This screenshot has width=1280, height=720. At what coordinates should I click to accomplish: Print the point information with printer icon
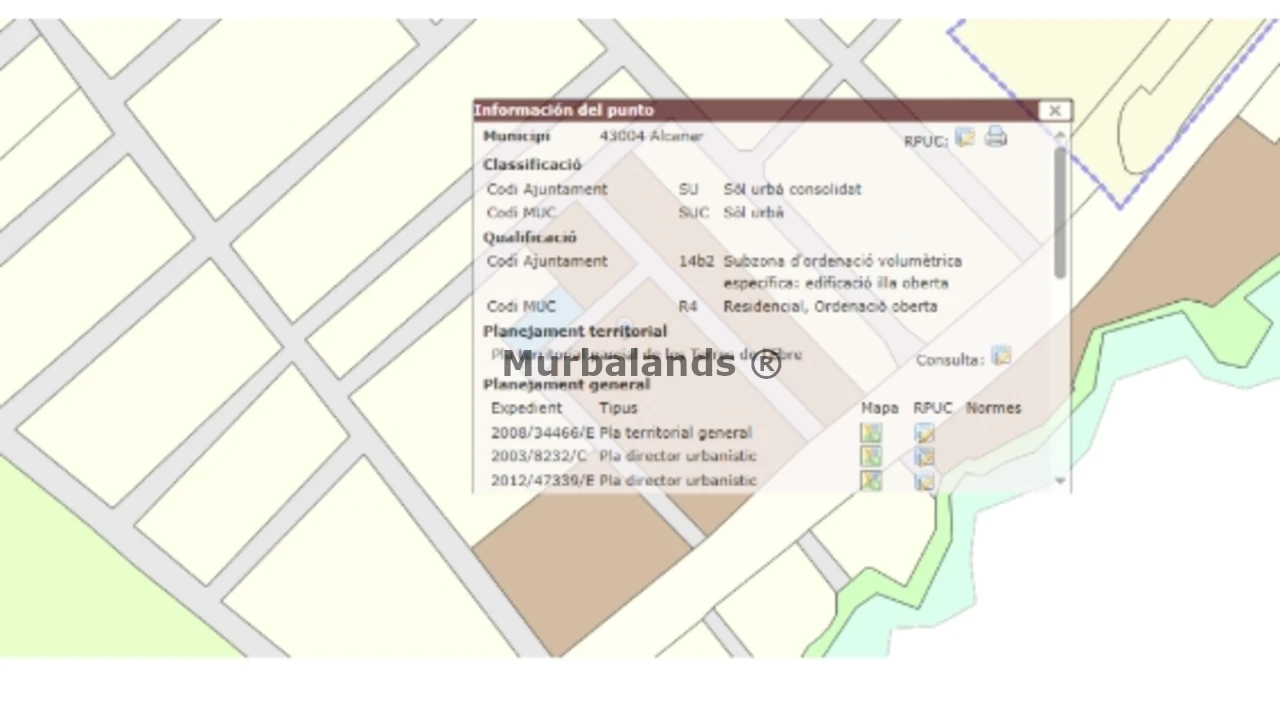pyautogui.click(x=995, y=137)
